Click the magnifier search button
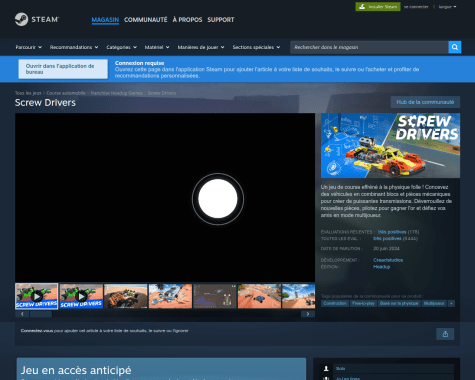This screenshot has width=475, height=380. point(455,47)
